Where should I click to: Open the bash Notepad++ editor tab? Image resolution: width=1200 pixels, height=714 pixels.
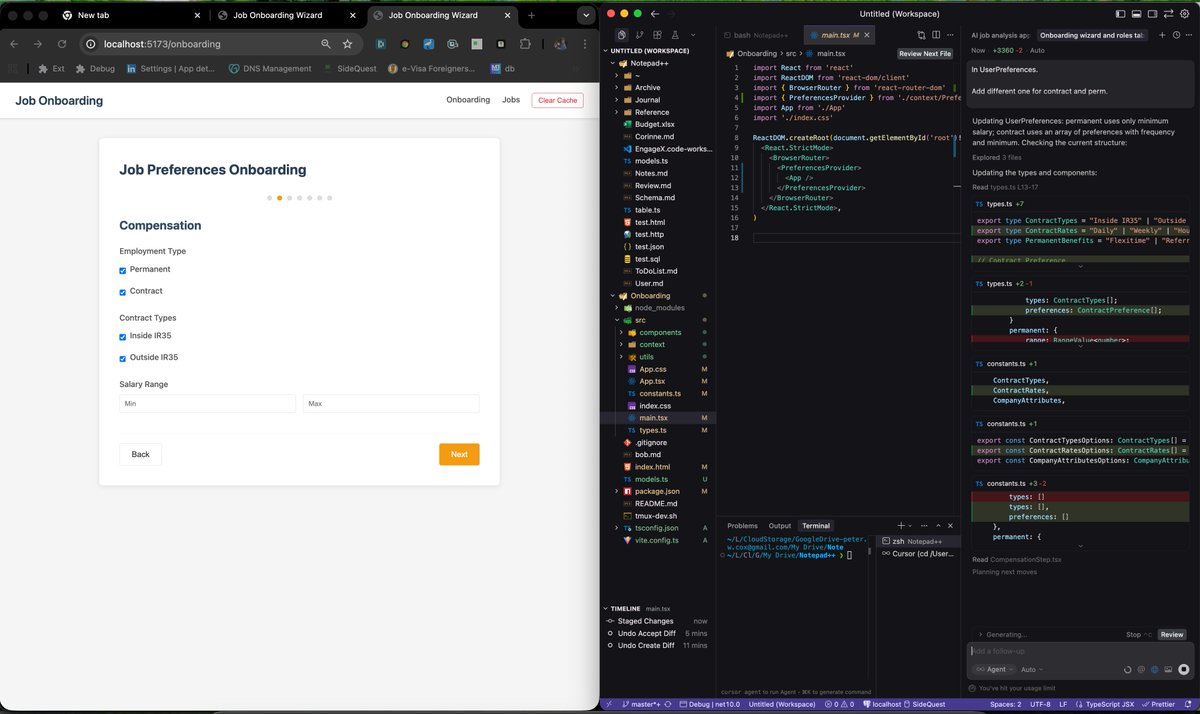coord(762,35)
